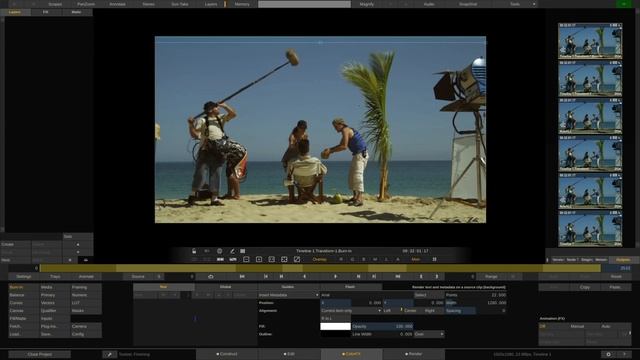This screenshot has width=640, height=360.
Task: Open the Over outline mode dropdown
Action: pyautogui.click(x=429, y=334)
